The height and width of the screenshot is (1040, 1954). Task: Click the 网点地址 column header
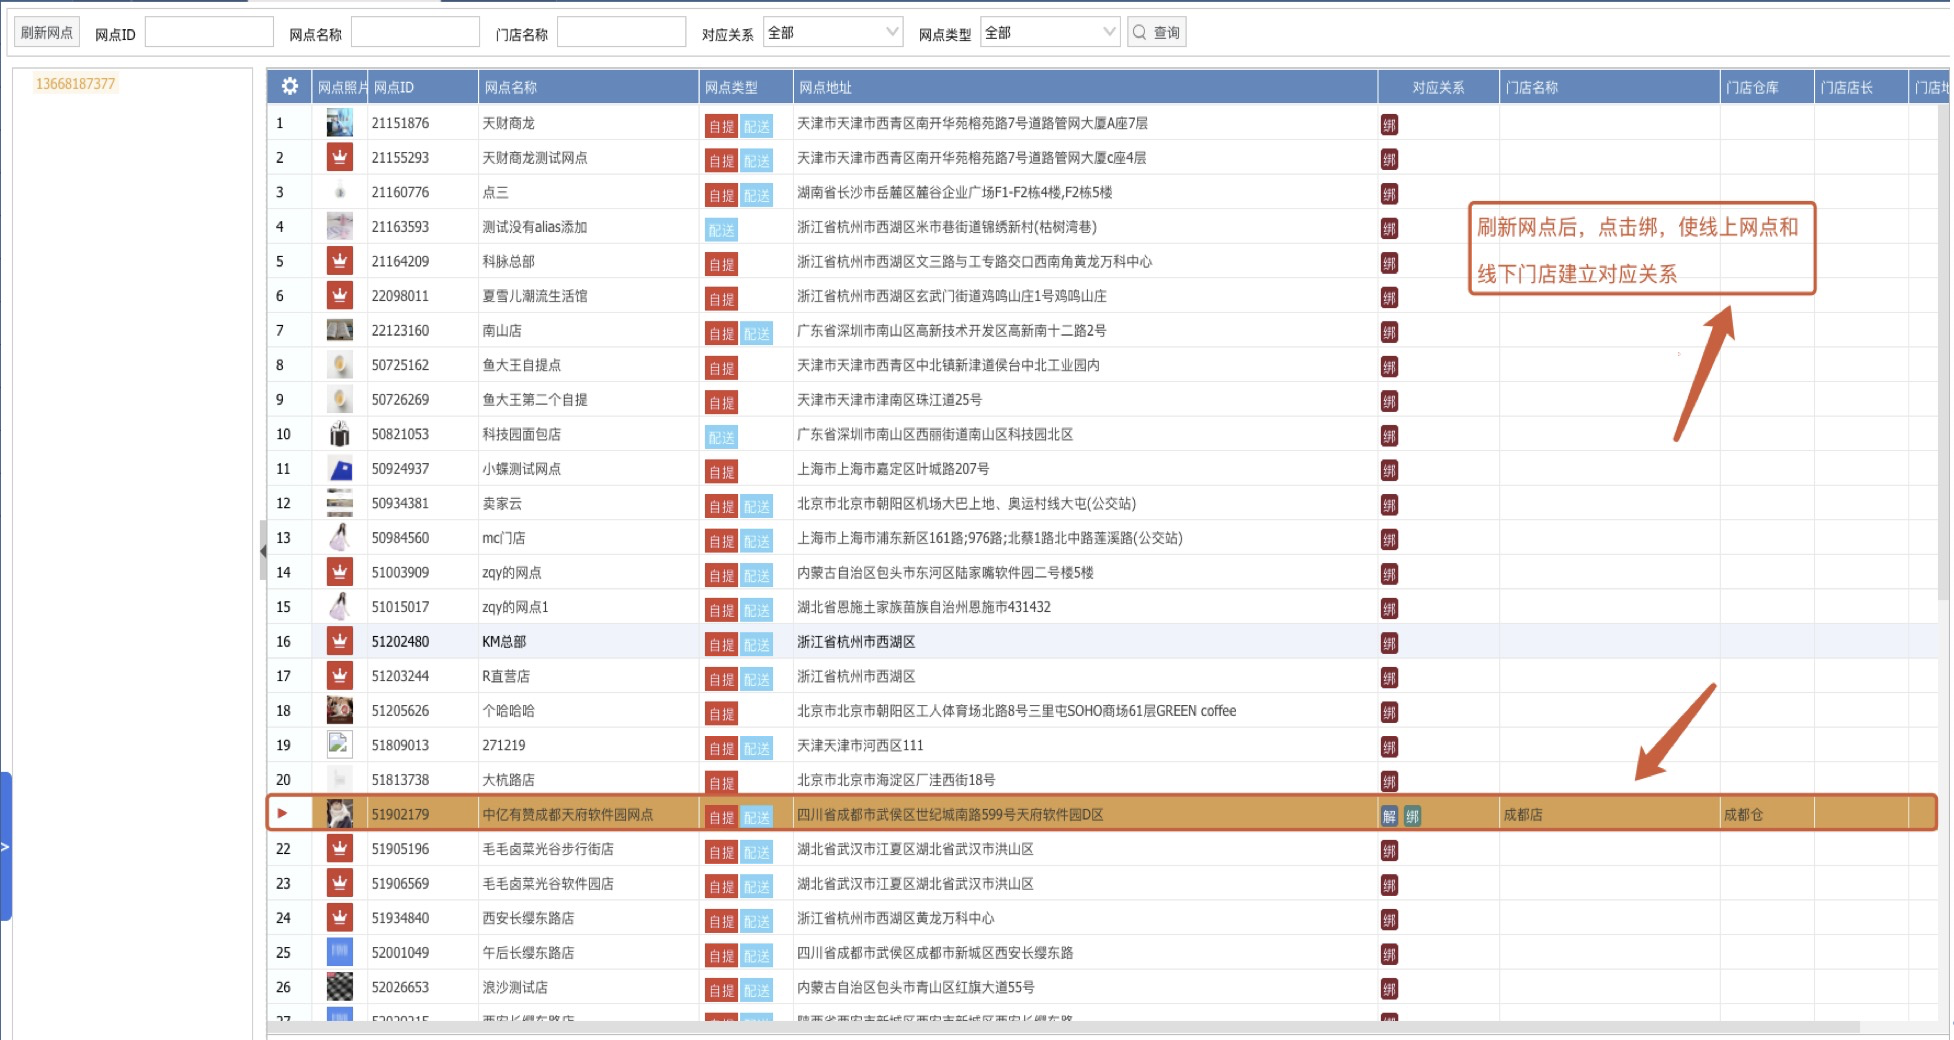coord(1085,87)
